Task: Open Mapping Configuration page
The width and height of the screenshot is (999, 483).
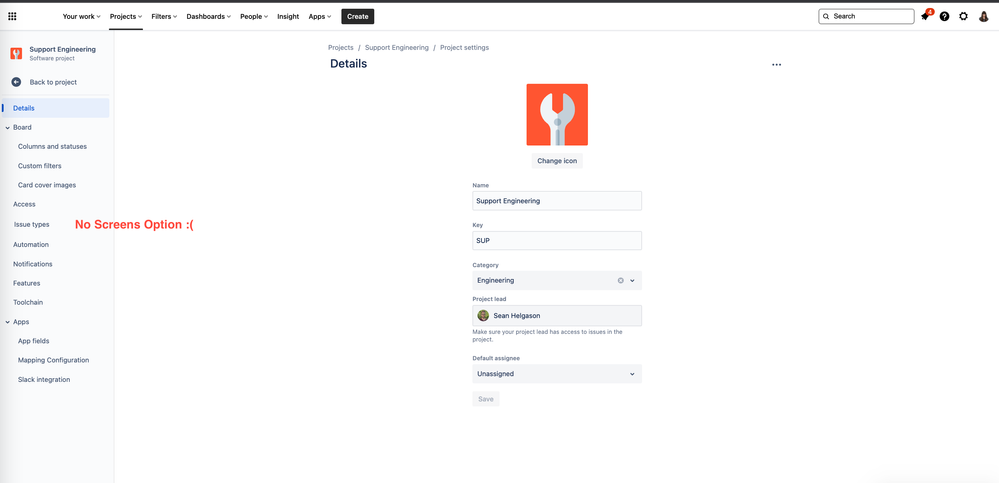Action: point(54,361)
